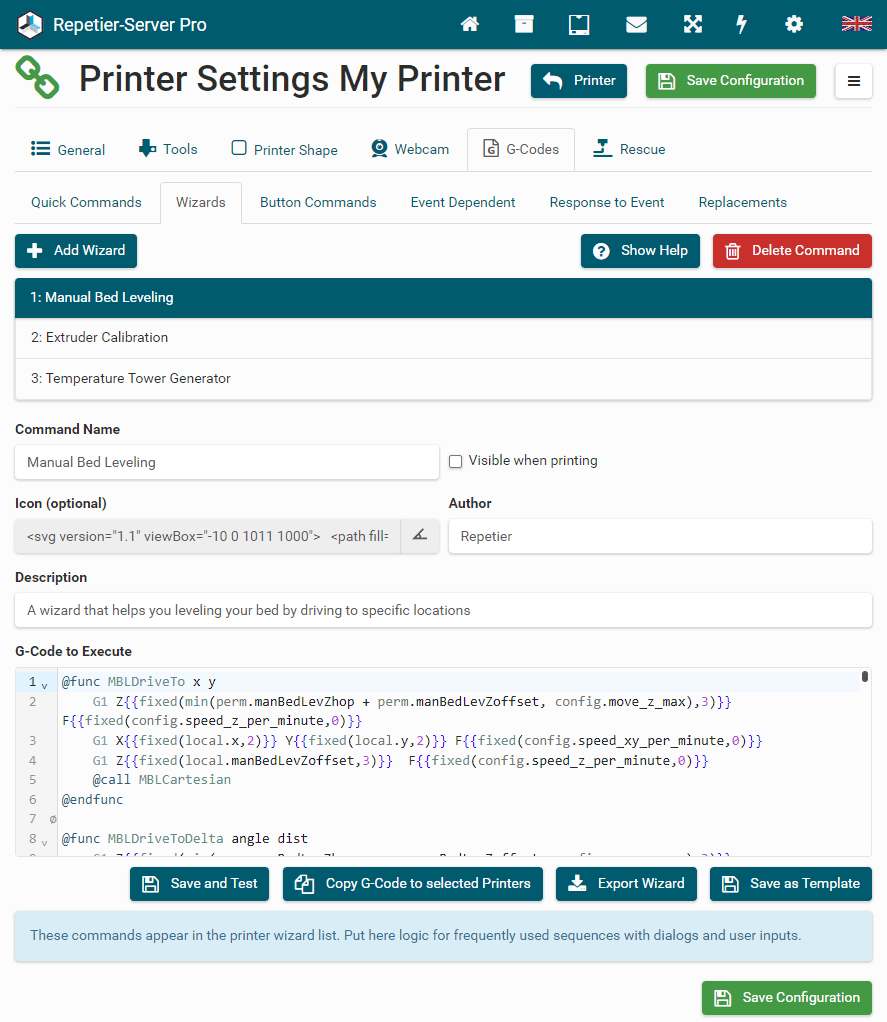Toggle fullscreen with the expand arrows icon
Viewport: 887px width, 1022px height.
click(692, 25)
